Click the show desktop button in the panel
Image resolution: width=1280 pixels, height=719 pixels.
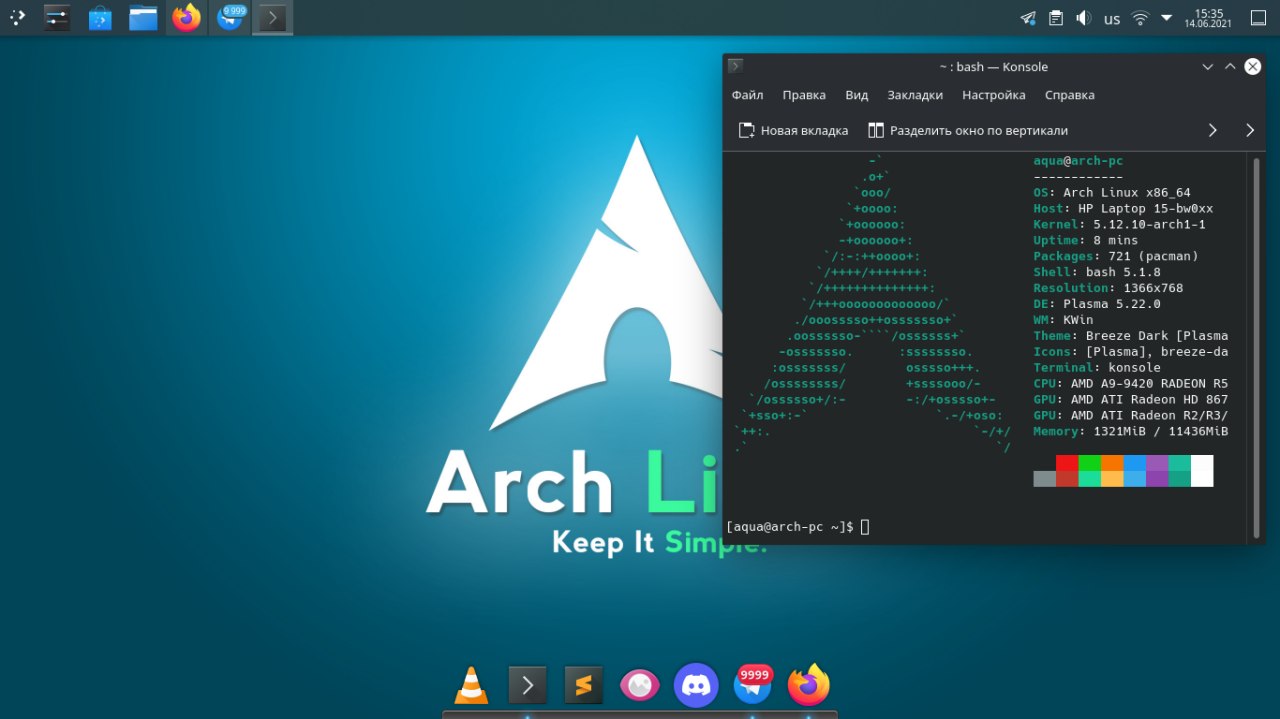point(1256,18)
